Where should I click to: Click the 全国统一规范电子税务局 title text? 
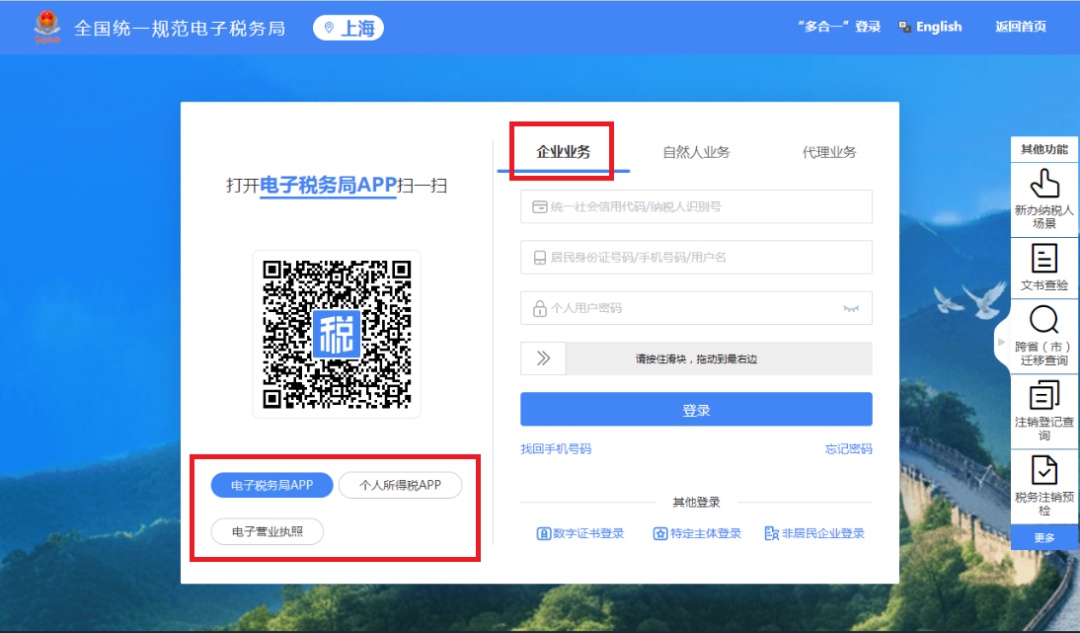click(x=180, y=28)
